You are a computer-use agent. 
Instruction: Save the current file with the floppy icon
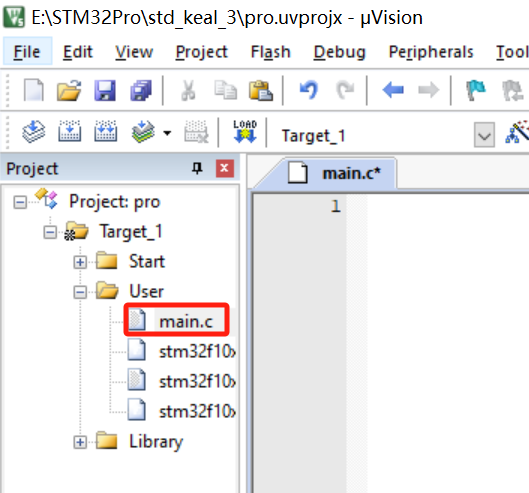[105, 90]
